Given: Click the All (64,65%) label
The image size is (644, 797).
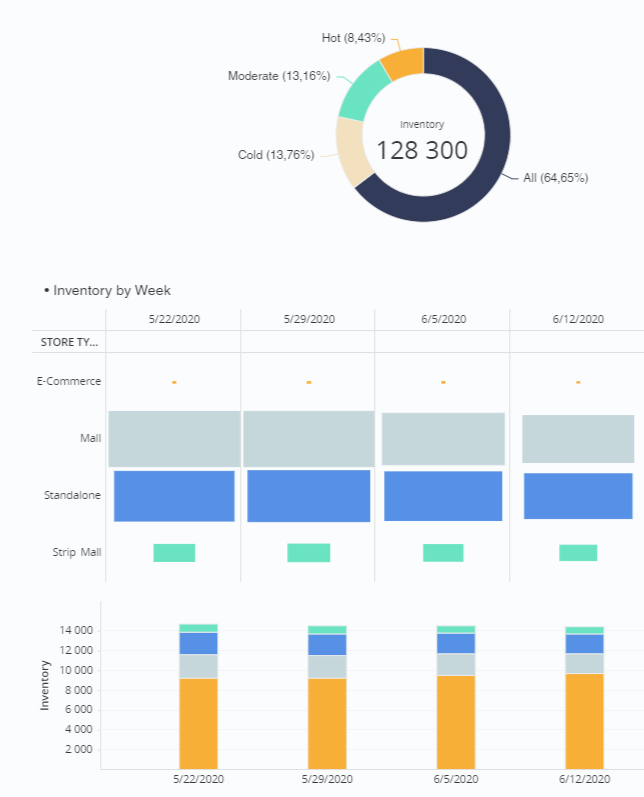Looking at the screenshot, I should (555, 178).
